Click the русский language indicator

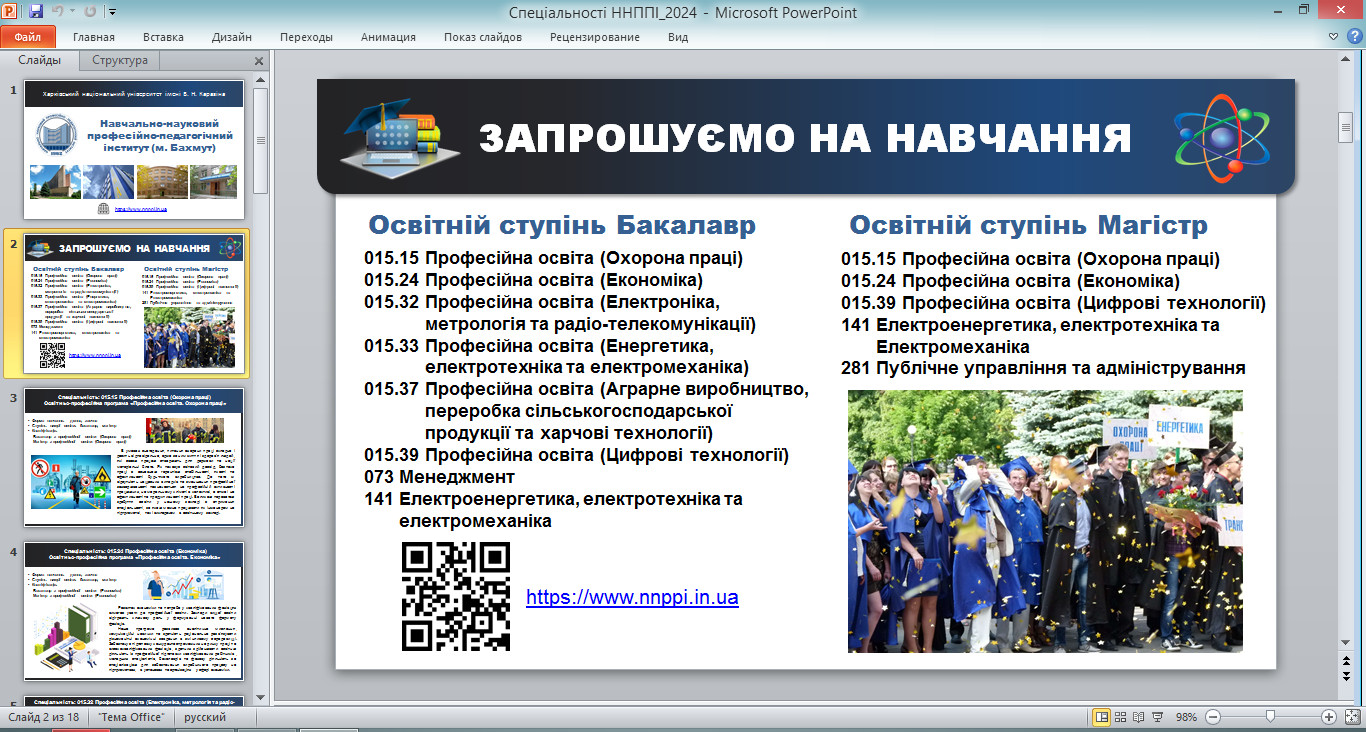[205, 718]
